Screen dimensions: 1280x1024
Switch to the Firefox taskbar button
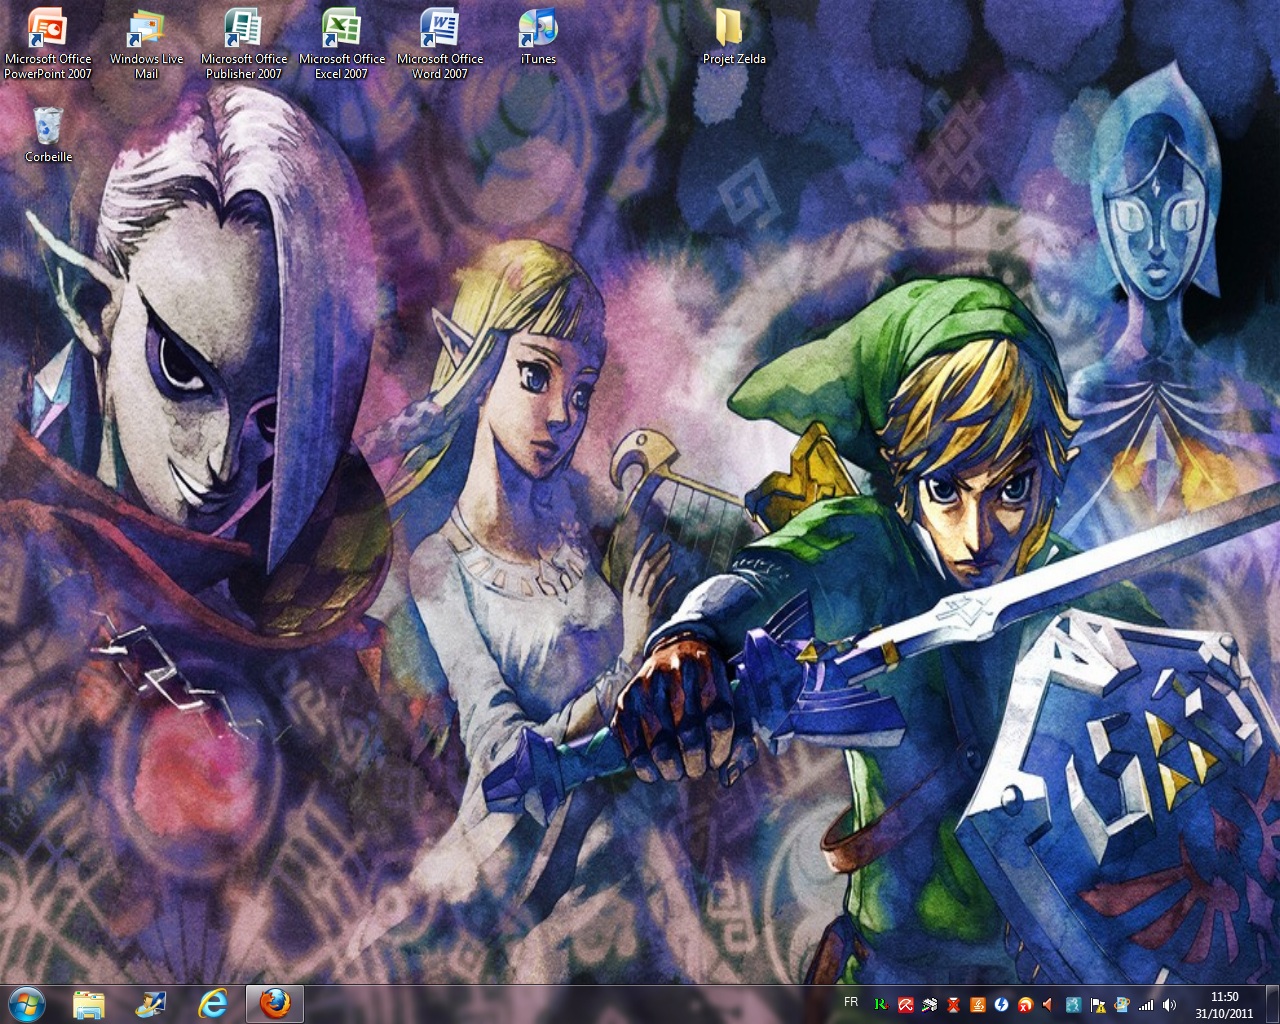click(275, 1003)
